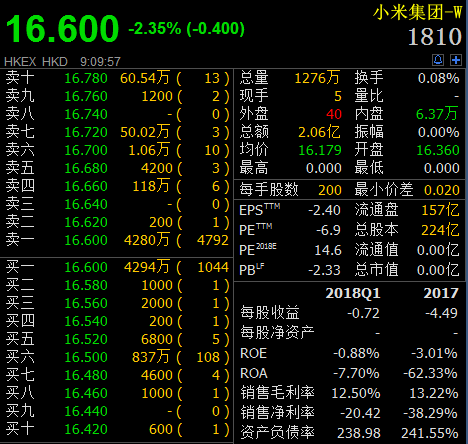
Task: Select the 2017 column header
Action: click(441, 293)
